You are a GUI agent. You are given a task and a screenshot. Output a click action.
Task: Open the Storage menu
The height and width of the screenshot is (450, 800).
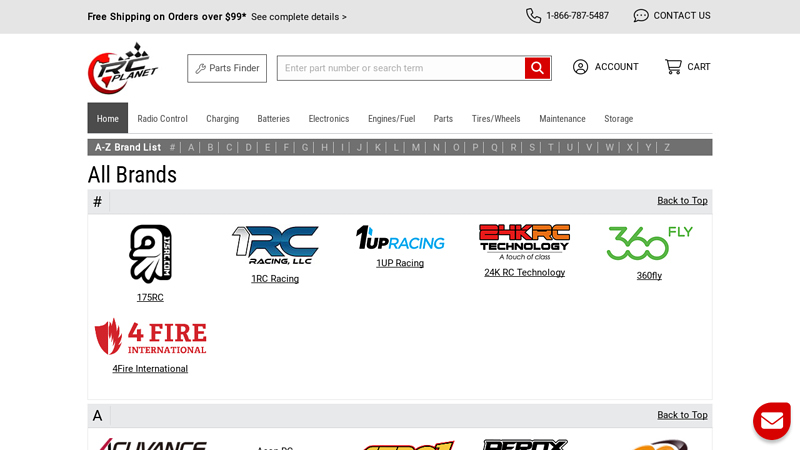click(x=618, y=118)
